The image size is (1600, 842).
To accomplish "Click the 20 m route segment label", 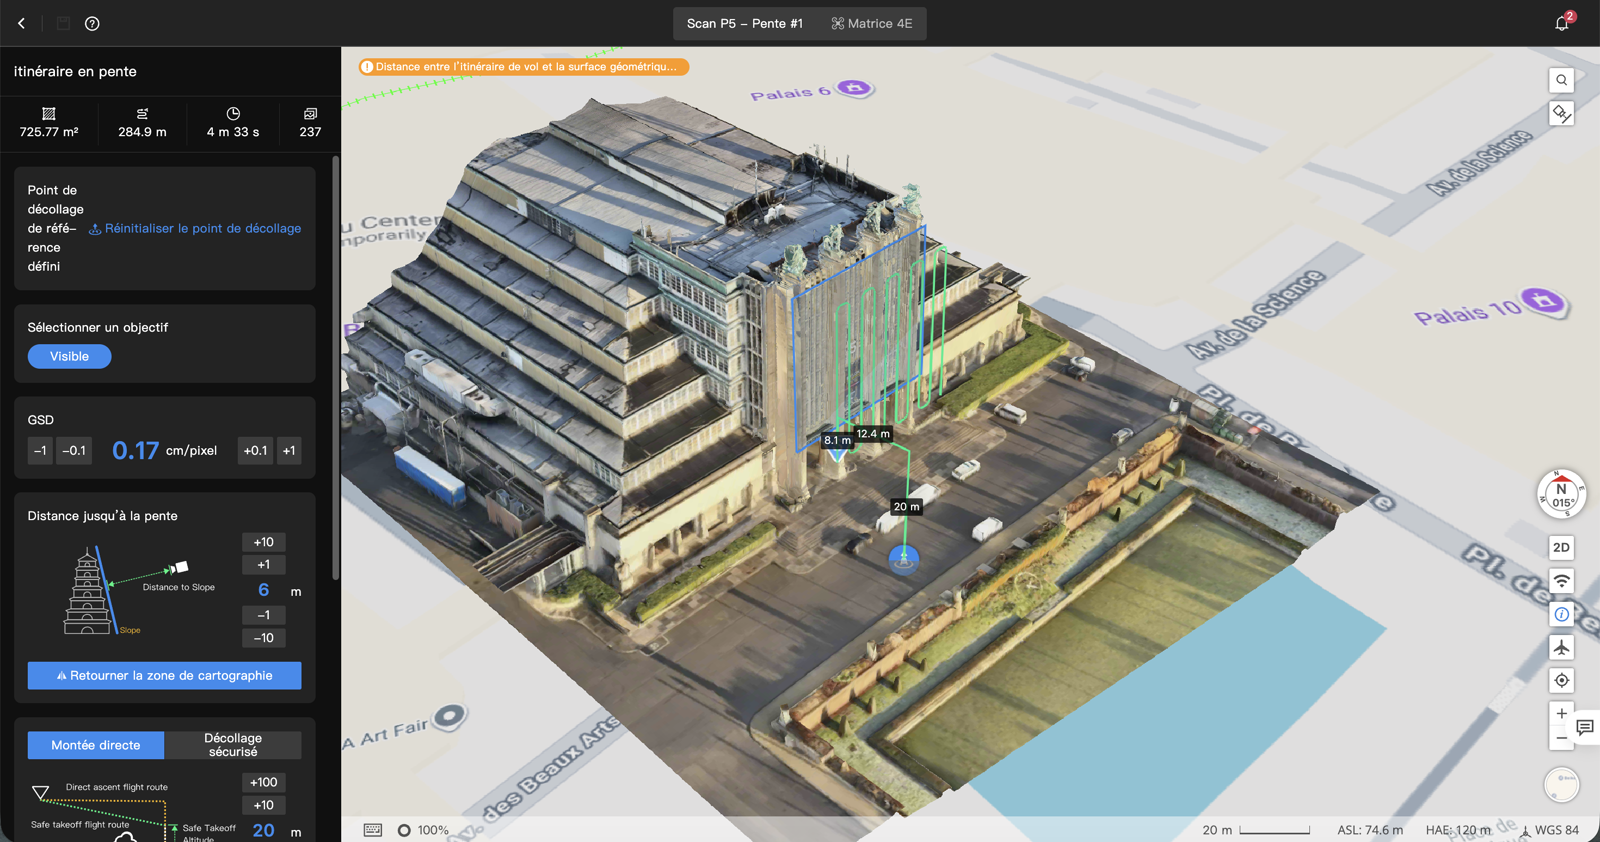I will [907, 507].
